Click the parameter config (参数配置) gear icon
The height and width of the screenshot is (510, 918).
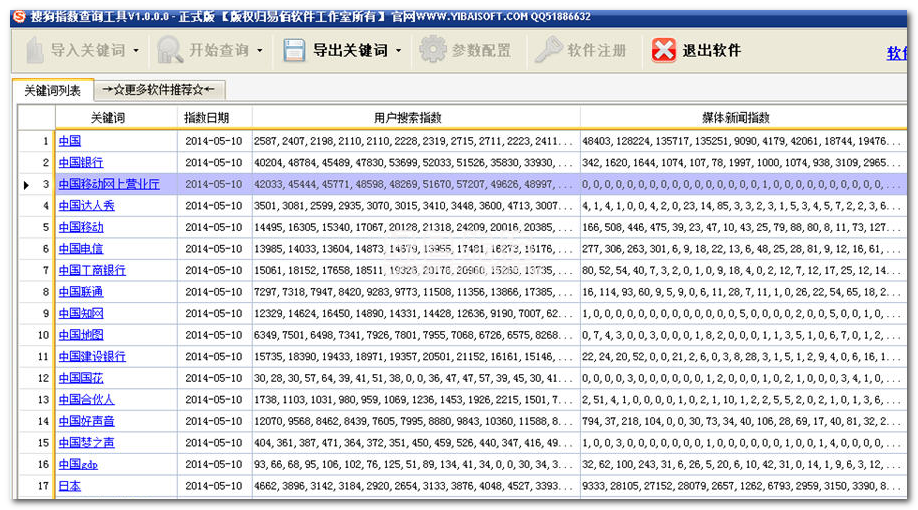point(433,50)
